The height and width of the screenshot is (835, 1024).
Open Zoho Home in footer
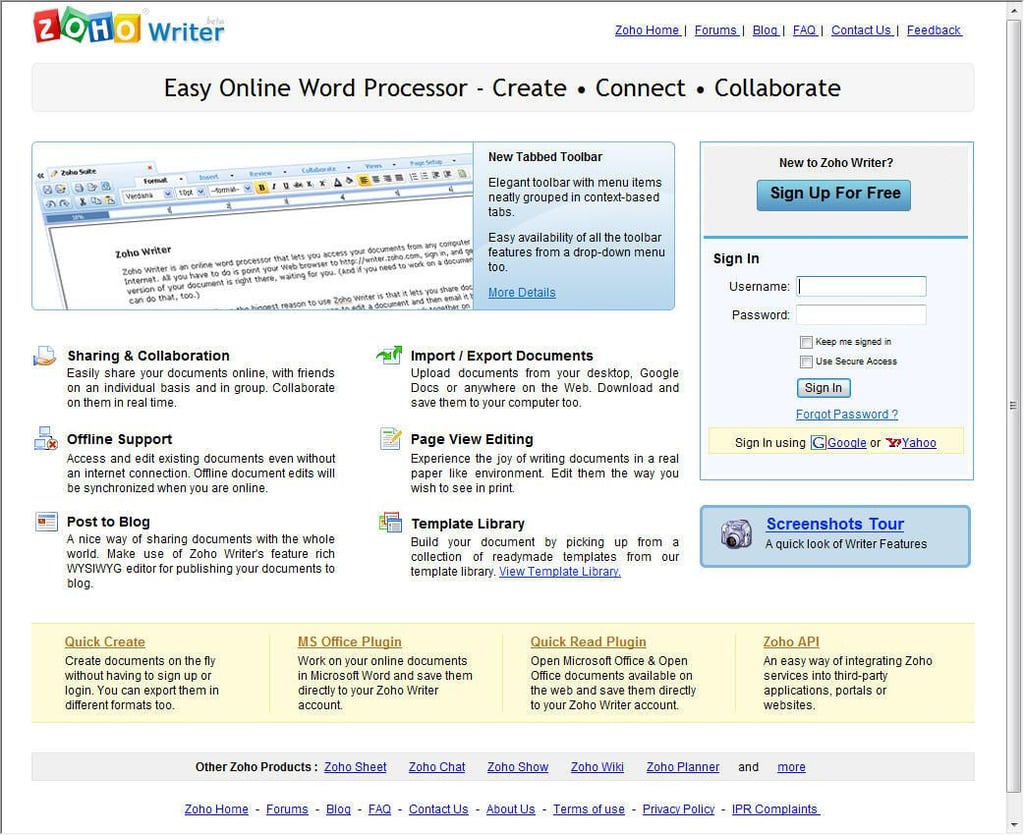pos(216,810)
